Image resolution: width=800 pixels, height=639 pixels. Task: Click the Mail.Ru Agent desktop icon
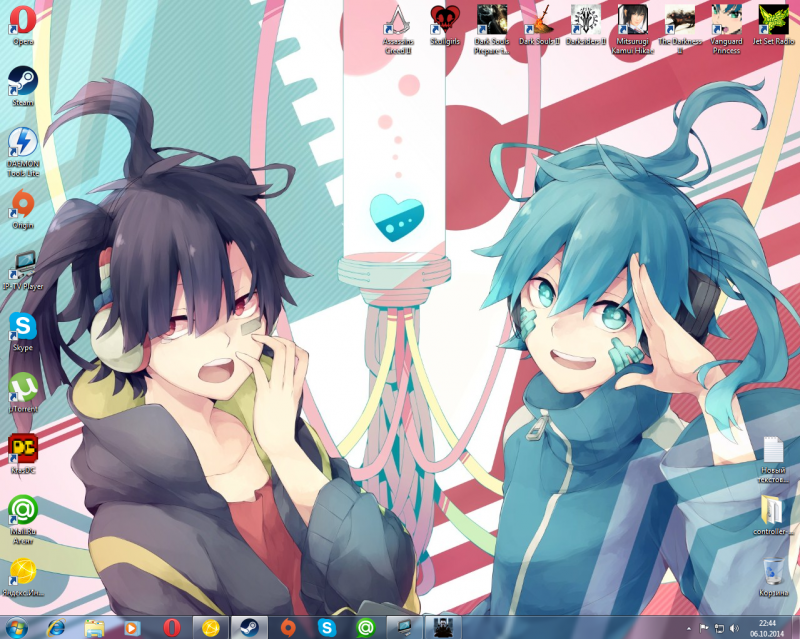[x=22, y=520]
